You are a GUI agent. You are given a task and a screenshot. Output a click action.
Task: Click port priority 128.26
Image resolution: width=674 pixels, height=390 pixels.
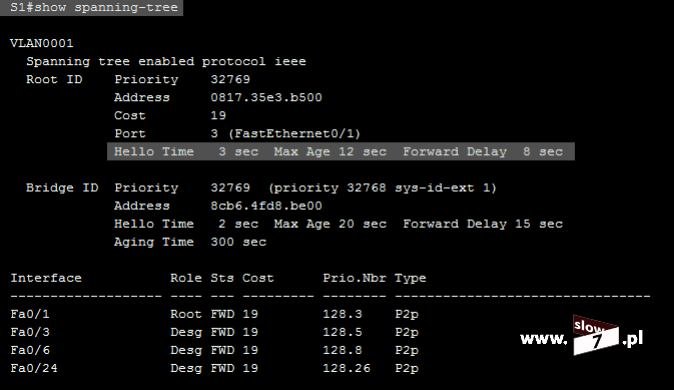[x=346, y=369]
